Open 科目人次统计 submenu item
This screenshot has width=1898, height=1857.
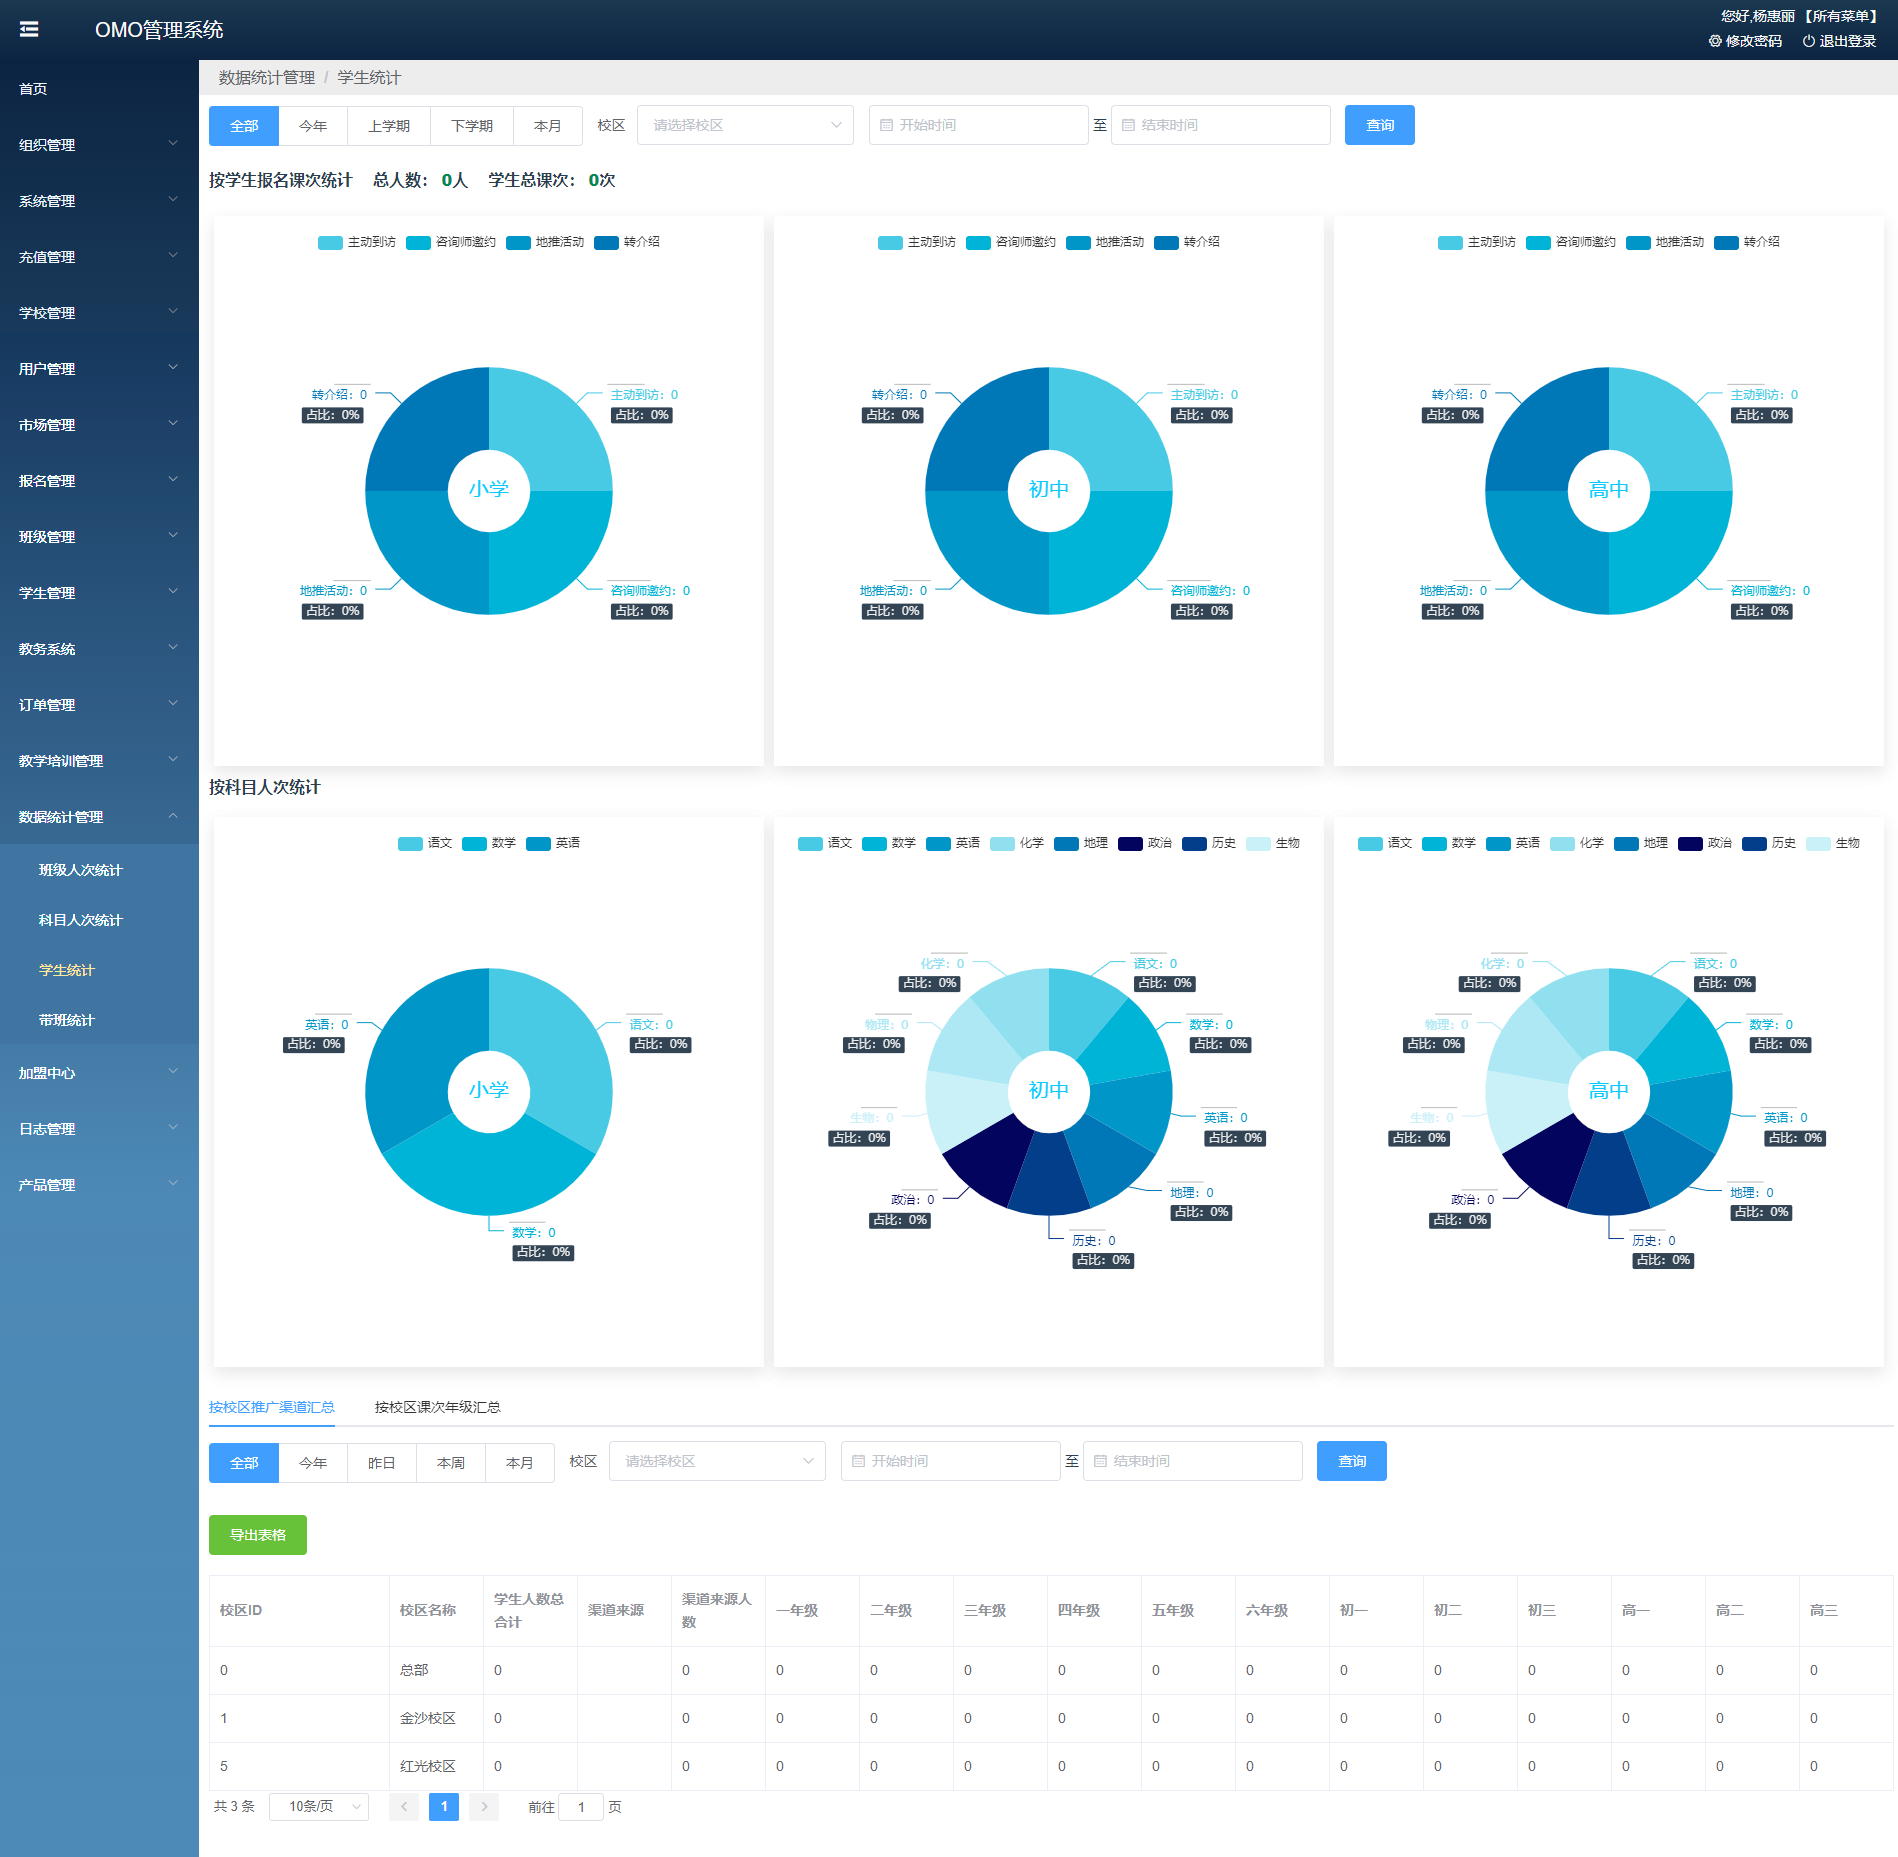[99, 920]
